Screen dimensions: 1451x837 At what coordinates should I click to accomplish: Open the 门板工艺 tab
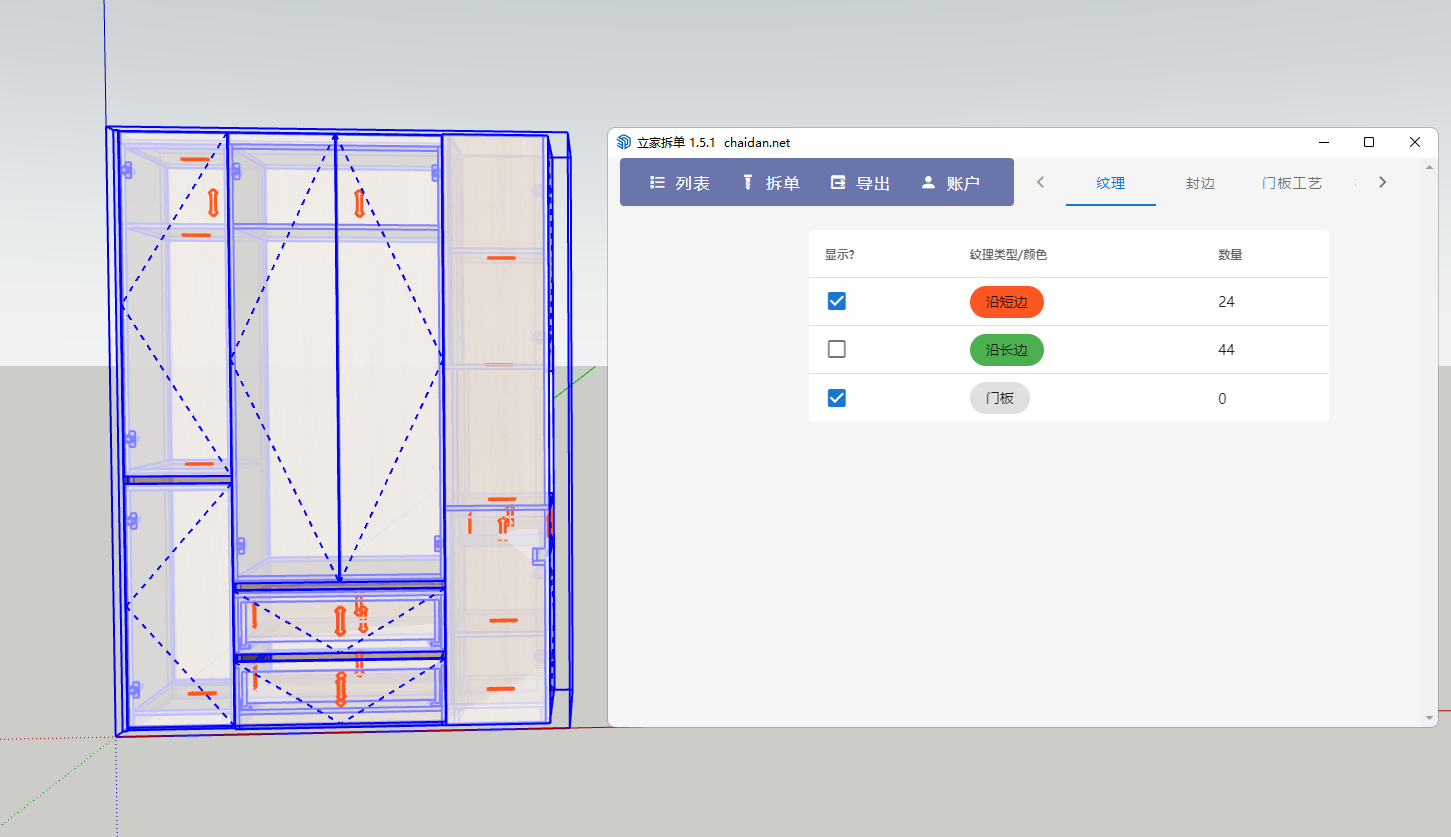pyautogui.click(x=1291, y=183)
